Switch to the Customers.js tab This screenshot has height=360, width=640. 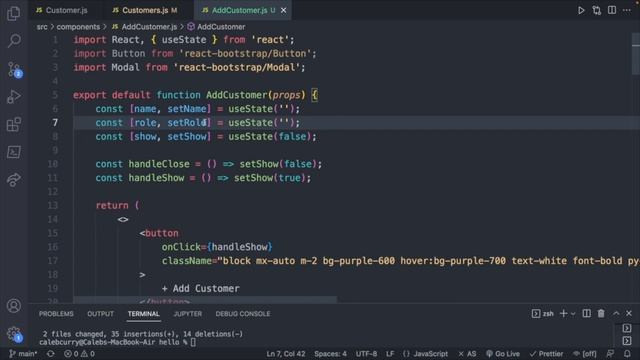145,10
